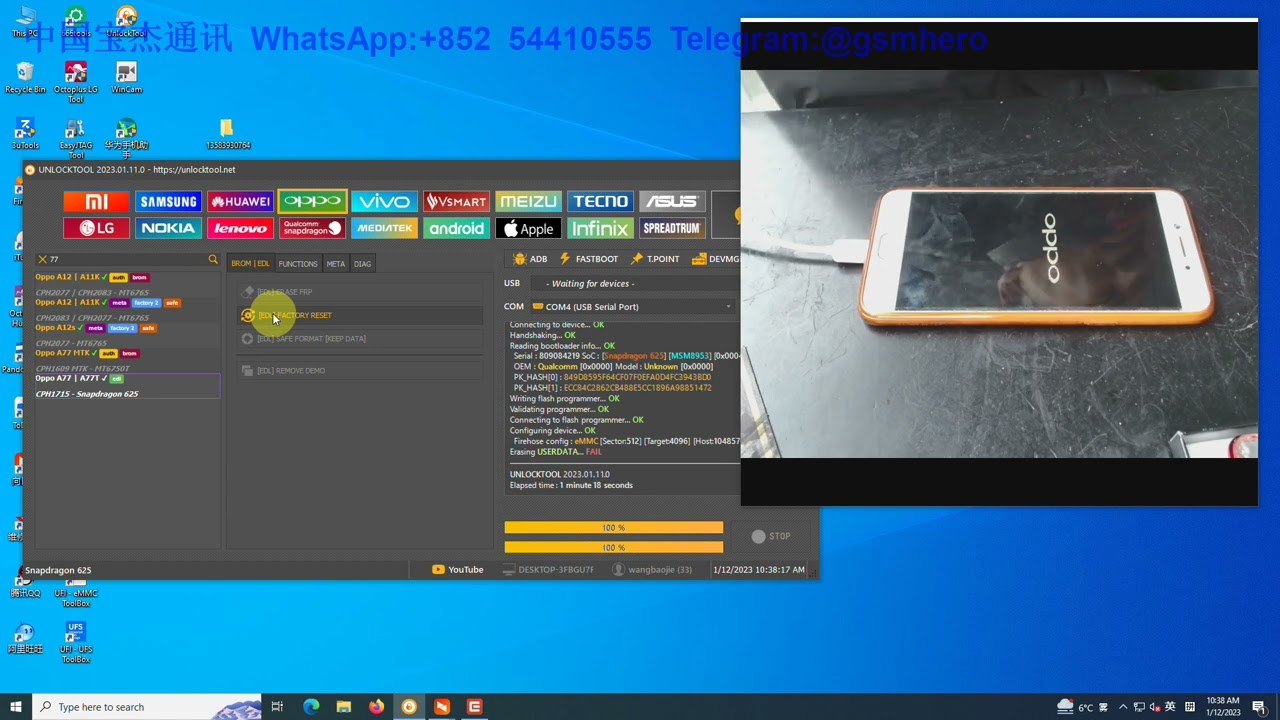Image resolution: width=1280 pixels, height=720 pixels.
Task: Click the [EDL] ERASE FRP button
Action: [x=360, y=292]
